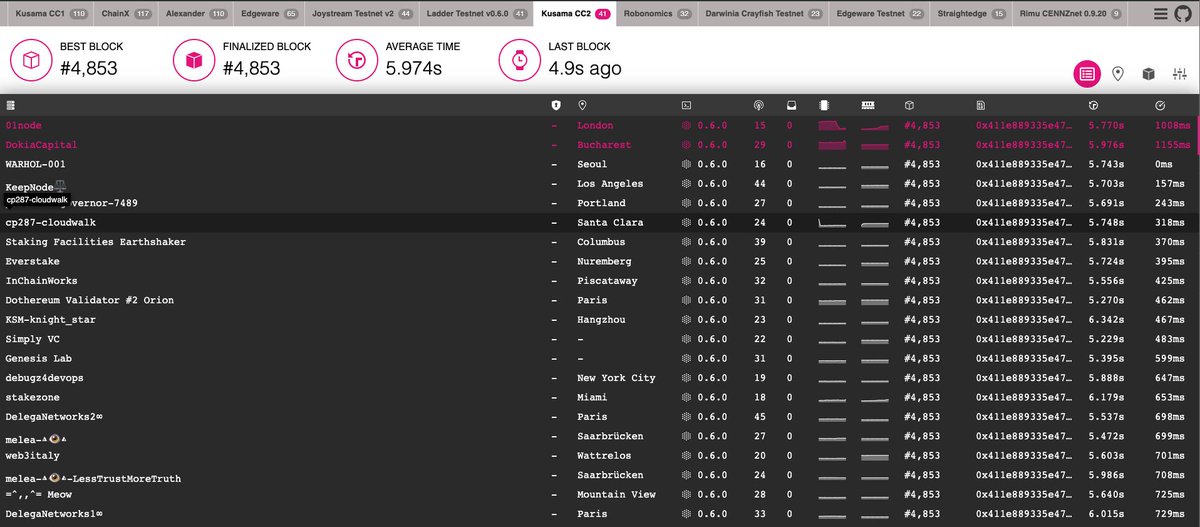
Task: Click the 1008ms propagation time value
Action: click(1173, 126)
